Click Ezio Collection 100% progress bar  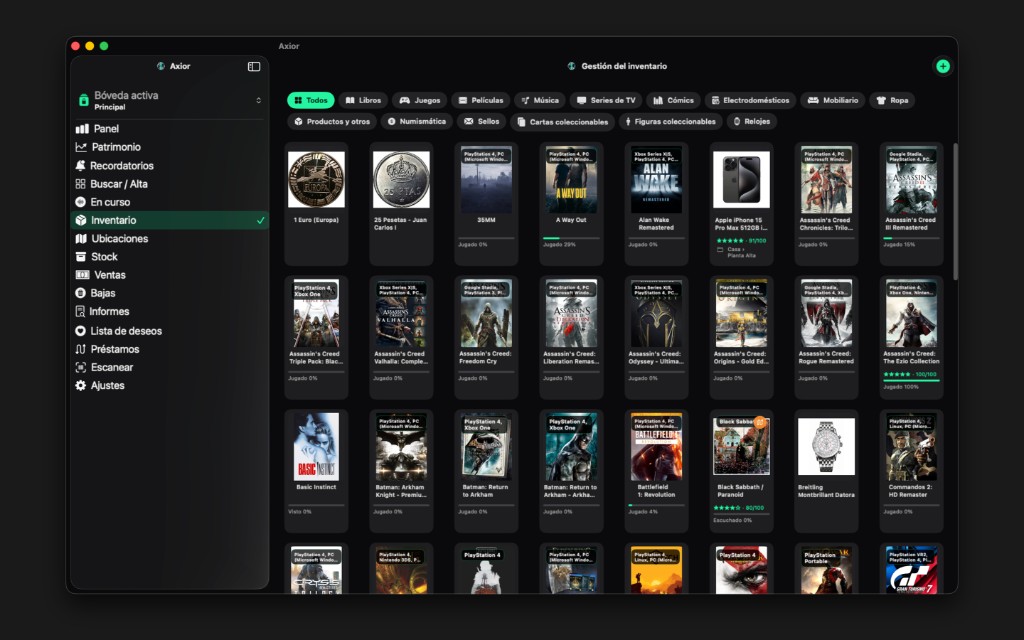tap(911, 381)
